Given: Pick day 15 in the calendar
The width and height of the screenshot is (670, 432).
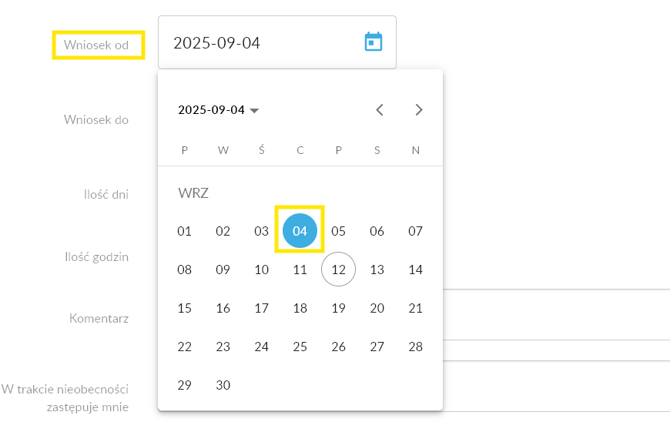Looking at the screenshot, I should click(185, 308).
